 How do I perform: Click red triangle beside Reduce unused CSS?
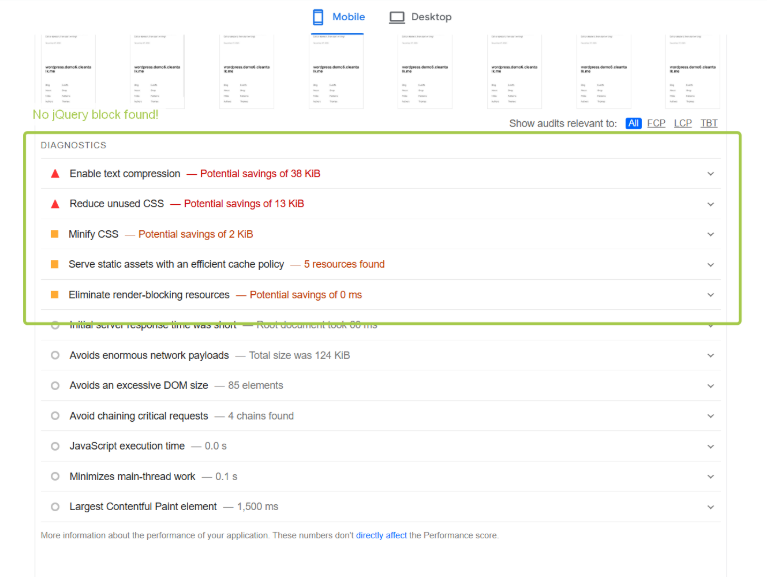(55, 204)
